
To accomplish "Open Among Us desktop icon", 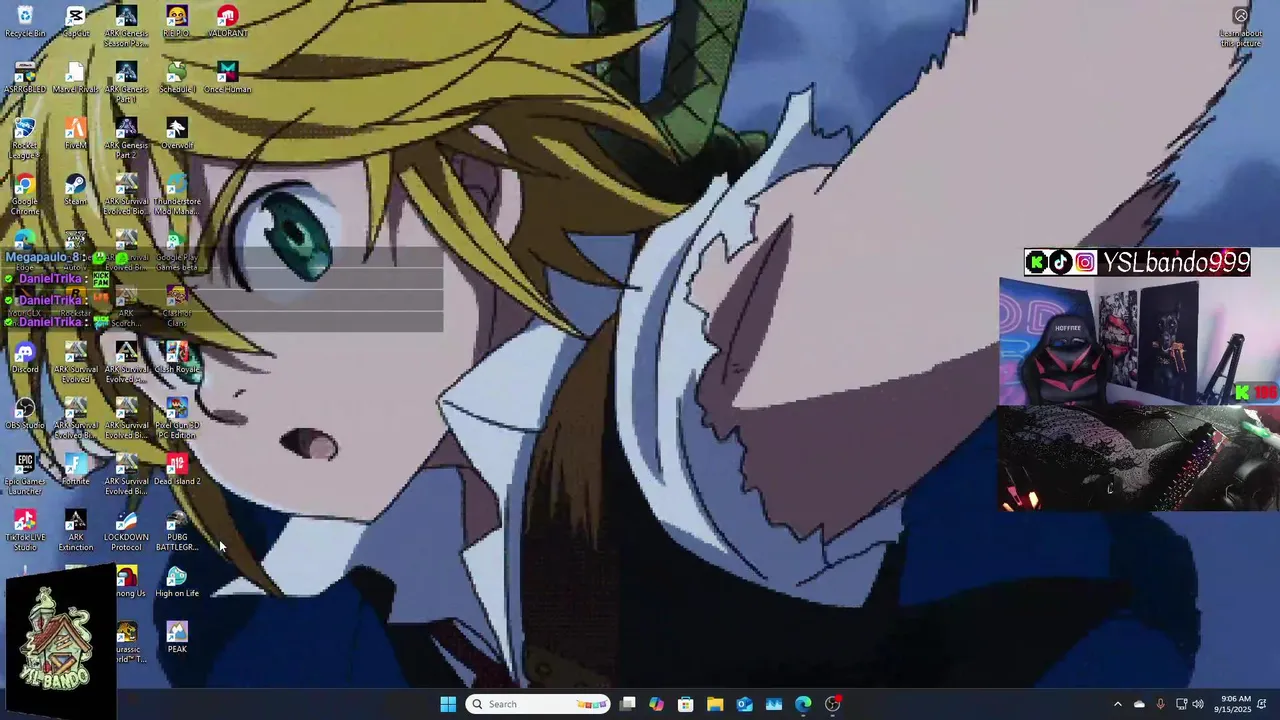I will pos(127,581).
